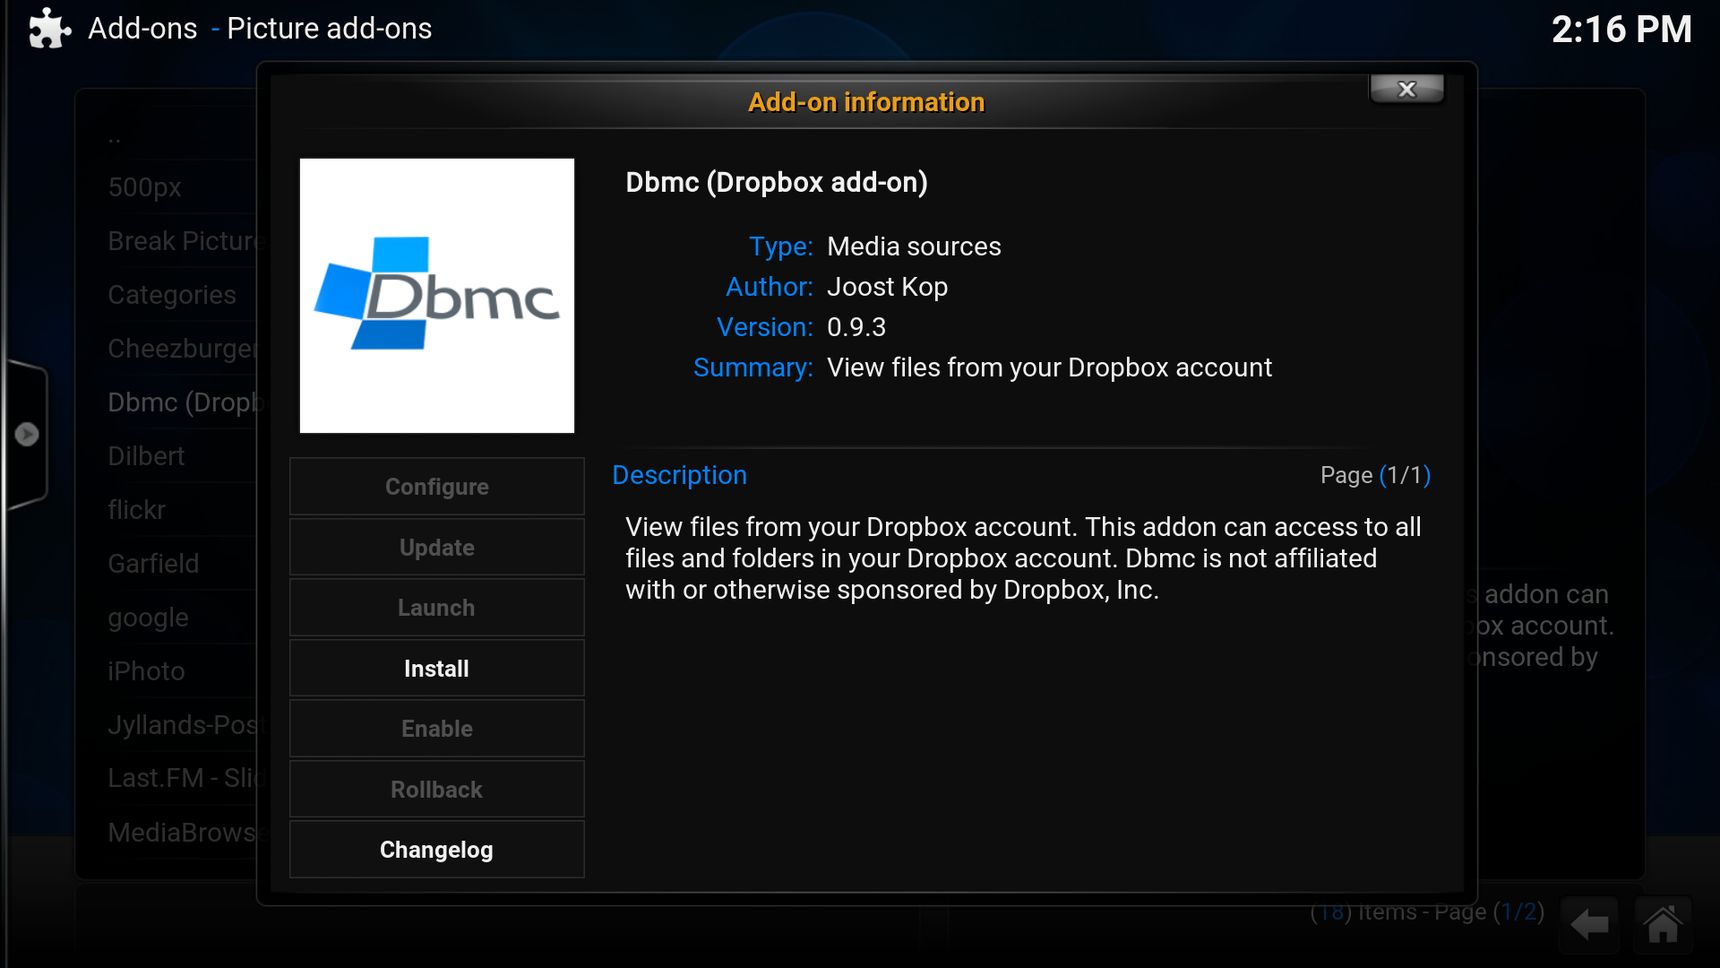Image resolution: width=1720 pixels, height=968 pixels.
Task: Click the Configure button
Action: (437, 487)
